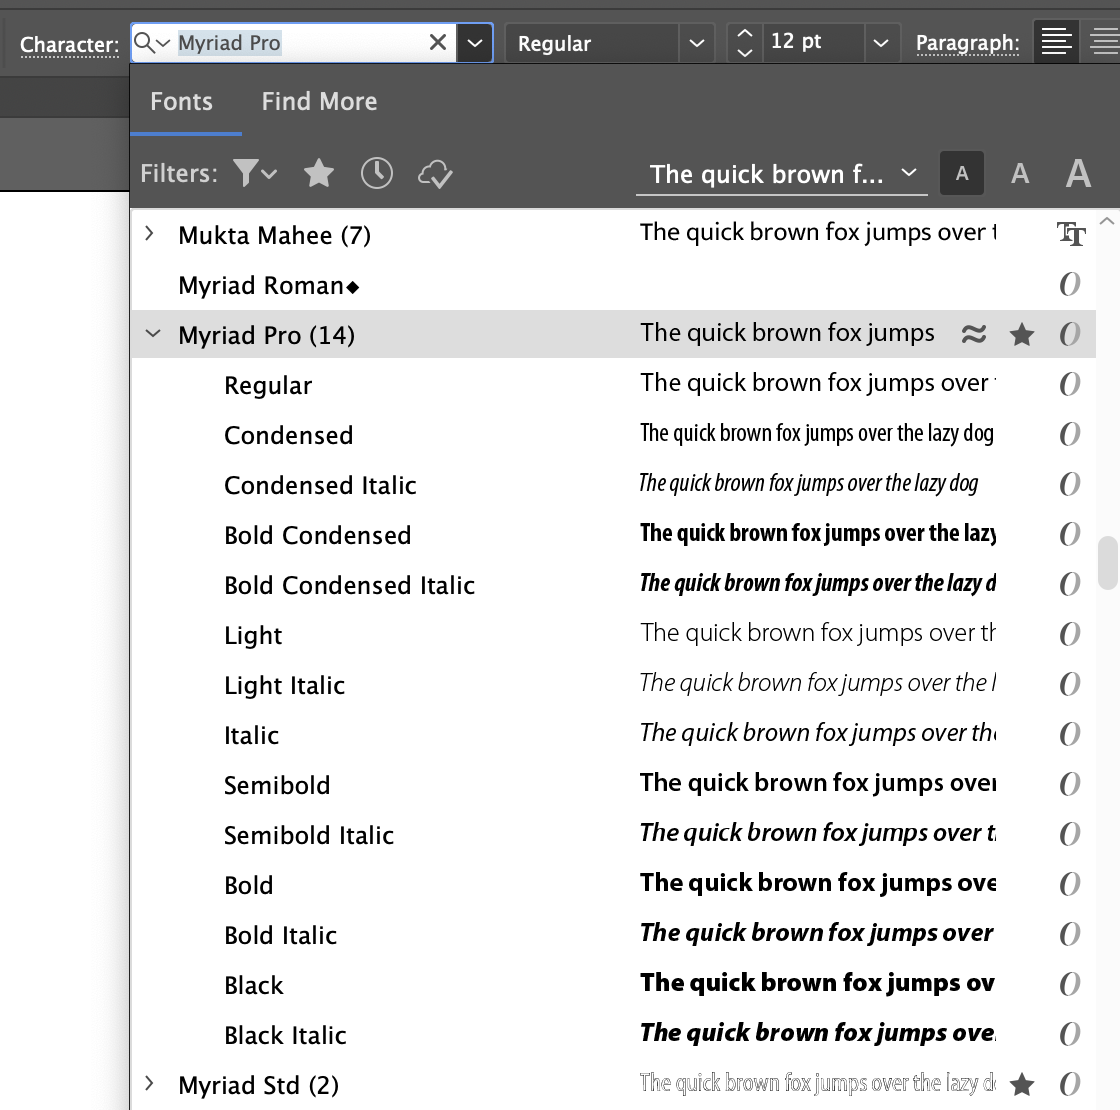Clear the font search field

point(437,43)
